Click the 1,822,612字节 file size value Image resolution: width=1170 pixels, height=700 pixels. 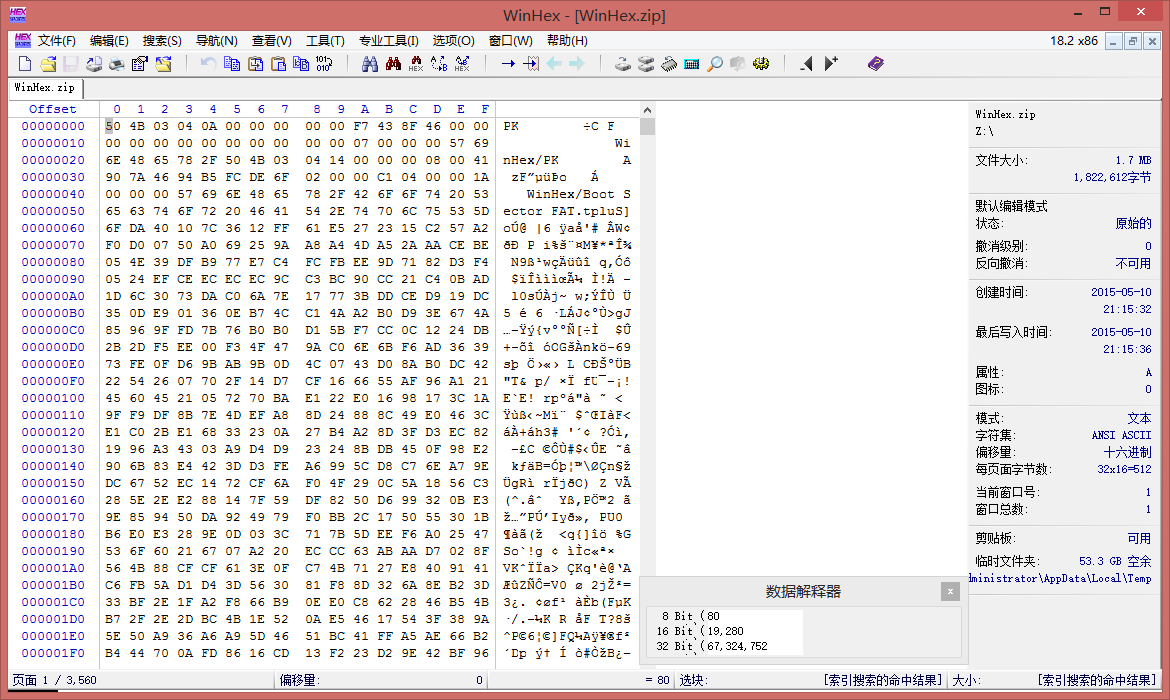coord(1112,178)
